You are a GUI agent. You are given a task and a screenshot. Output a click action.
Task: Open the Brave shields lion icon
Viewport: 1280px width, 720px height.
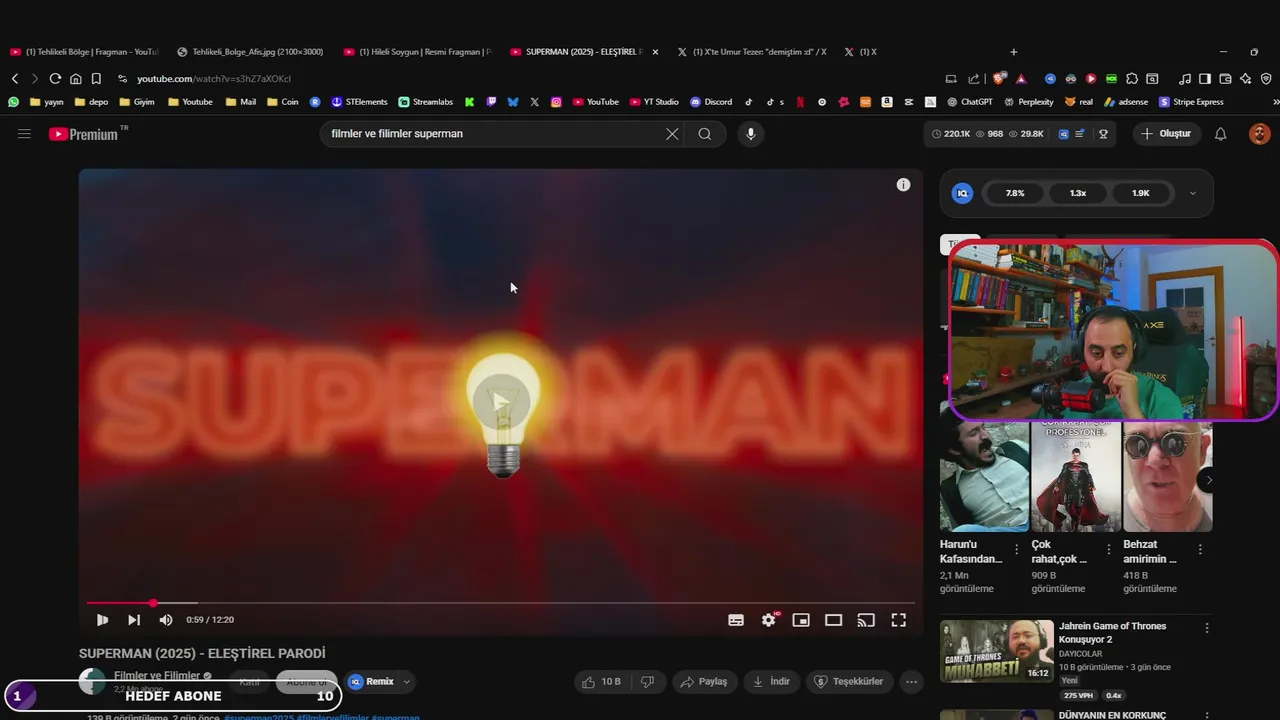pos(999,79)
